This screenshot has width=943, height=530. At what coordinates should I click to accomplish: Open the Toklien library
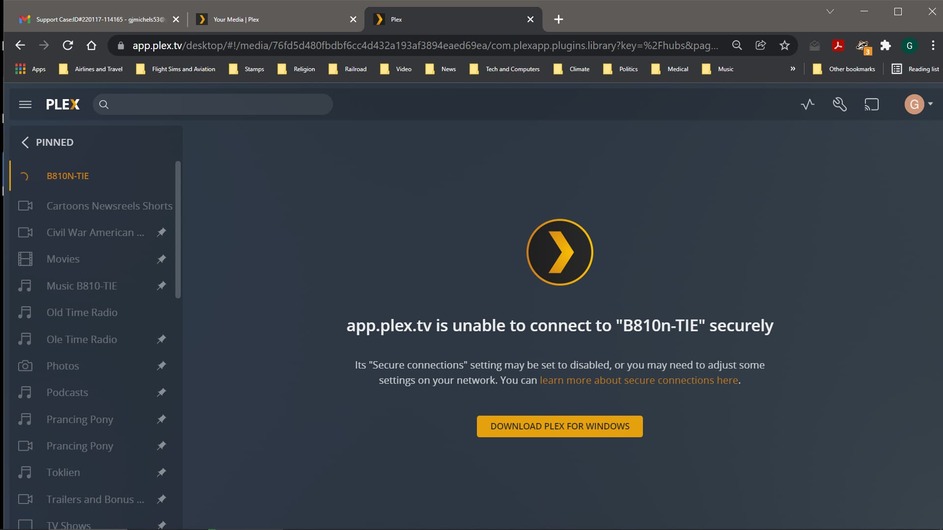pyautogui.click(x=63, y=472)
